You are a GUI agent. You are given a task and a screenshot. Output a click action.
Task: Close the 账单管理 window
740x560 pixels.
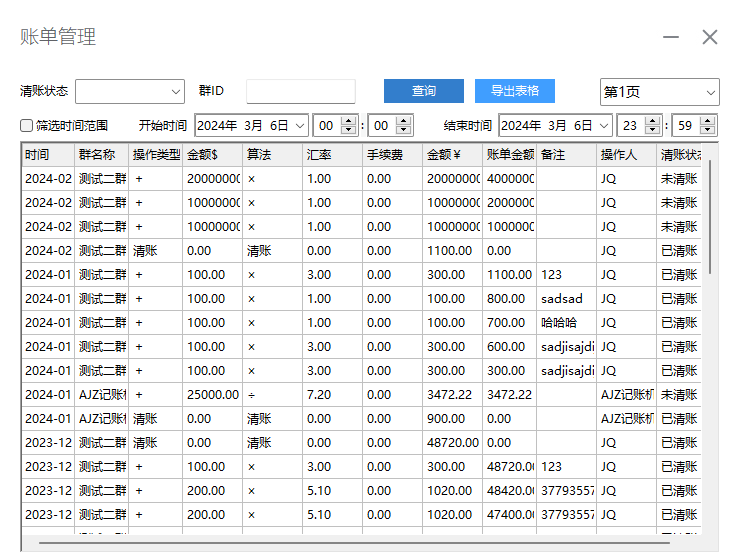pyautogui.click(x=710, y=38)
